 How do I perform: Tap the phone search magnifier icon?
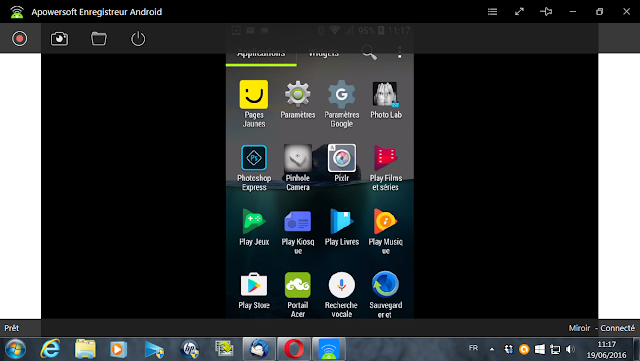[369, 52]
